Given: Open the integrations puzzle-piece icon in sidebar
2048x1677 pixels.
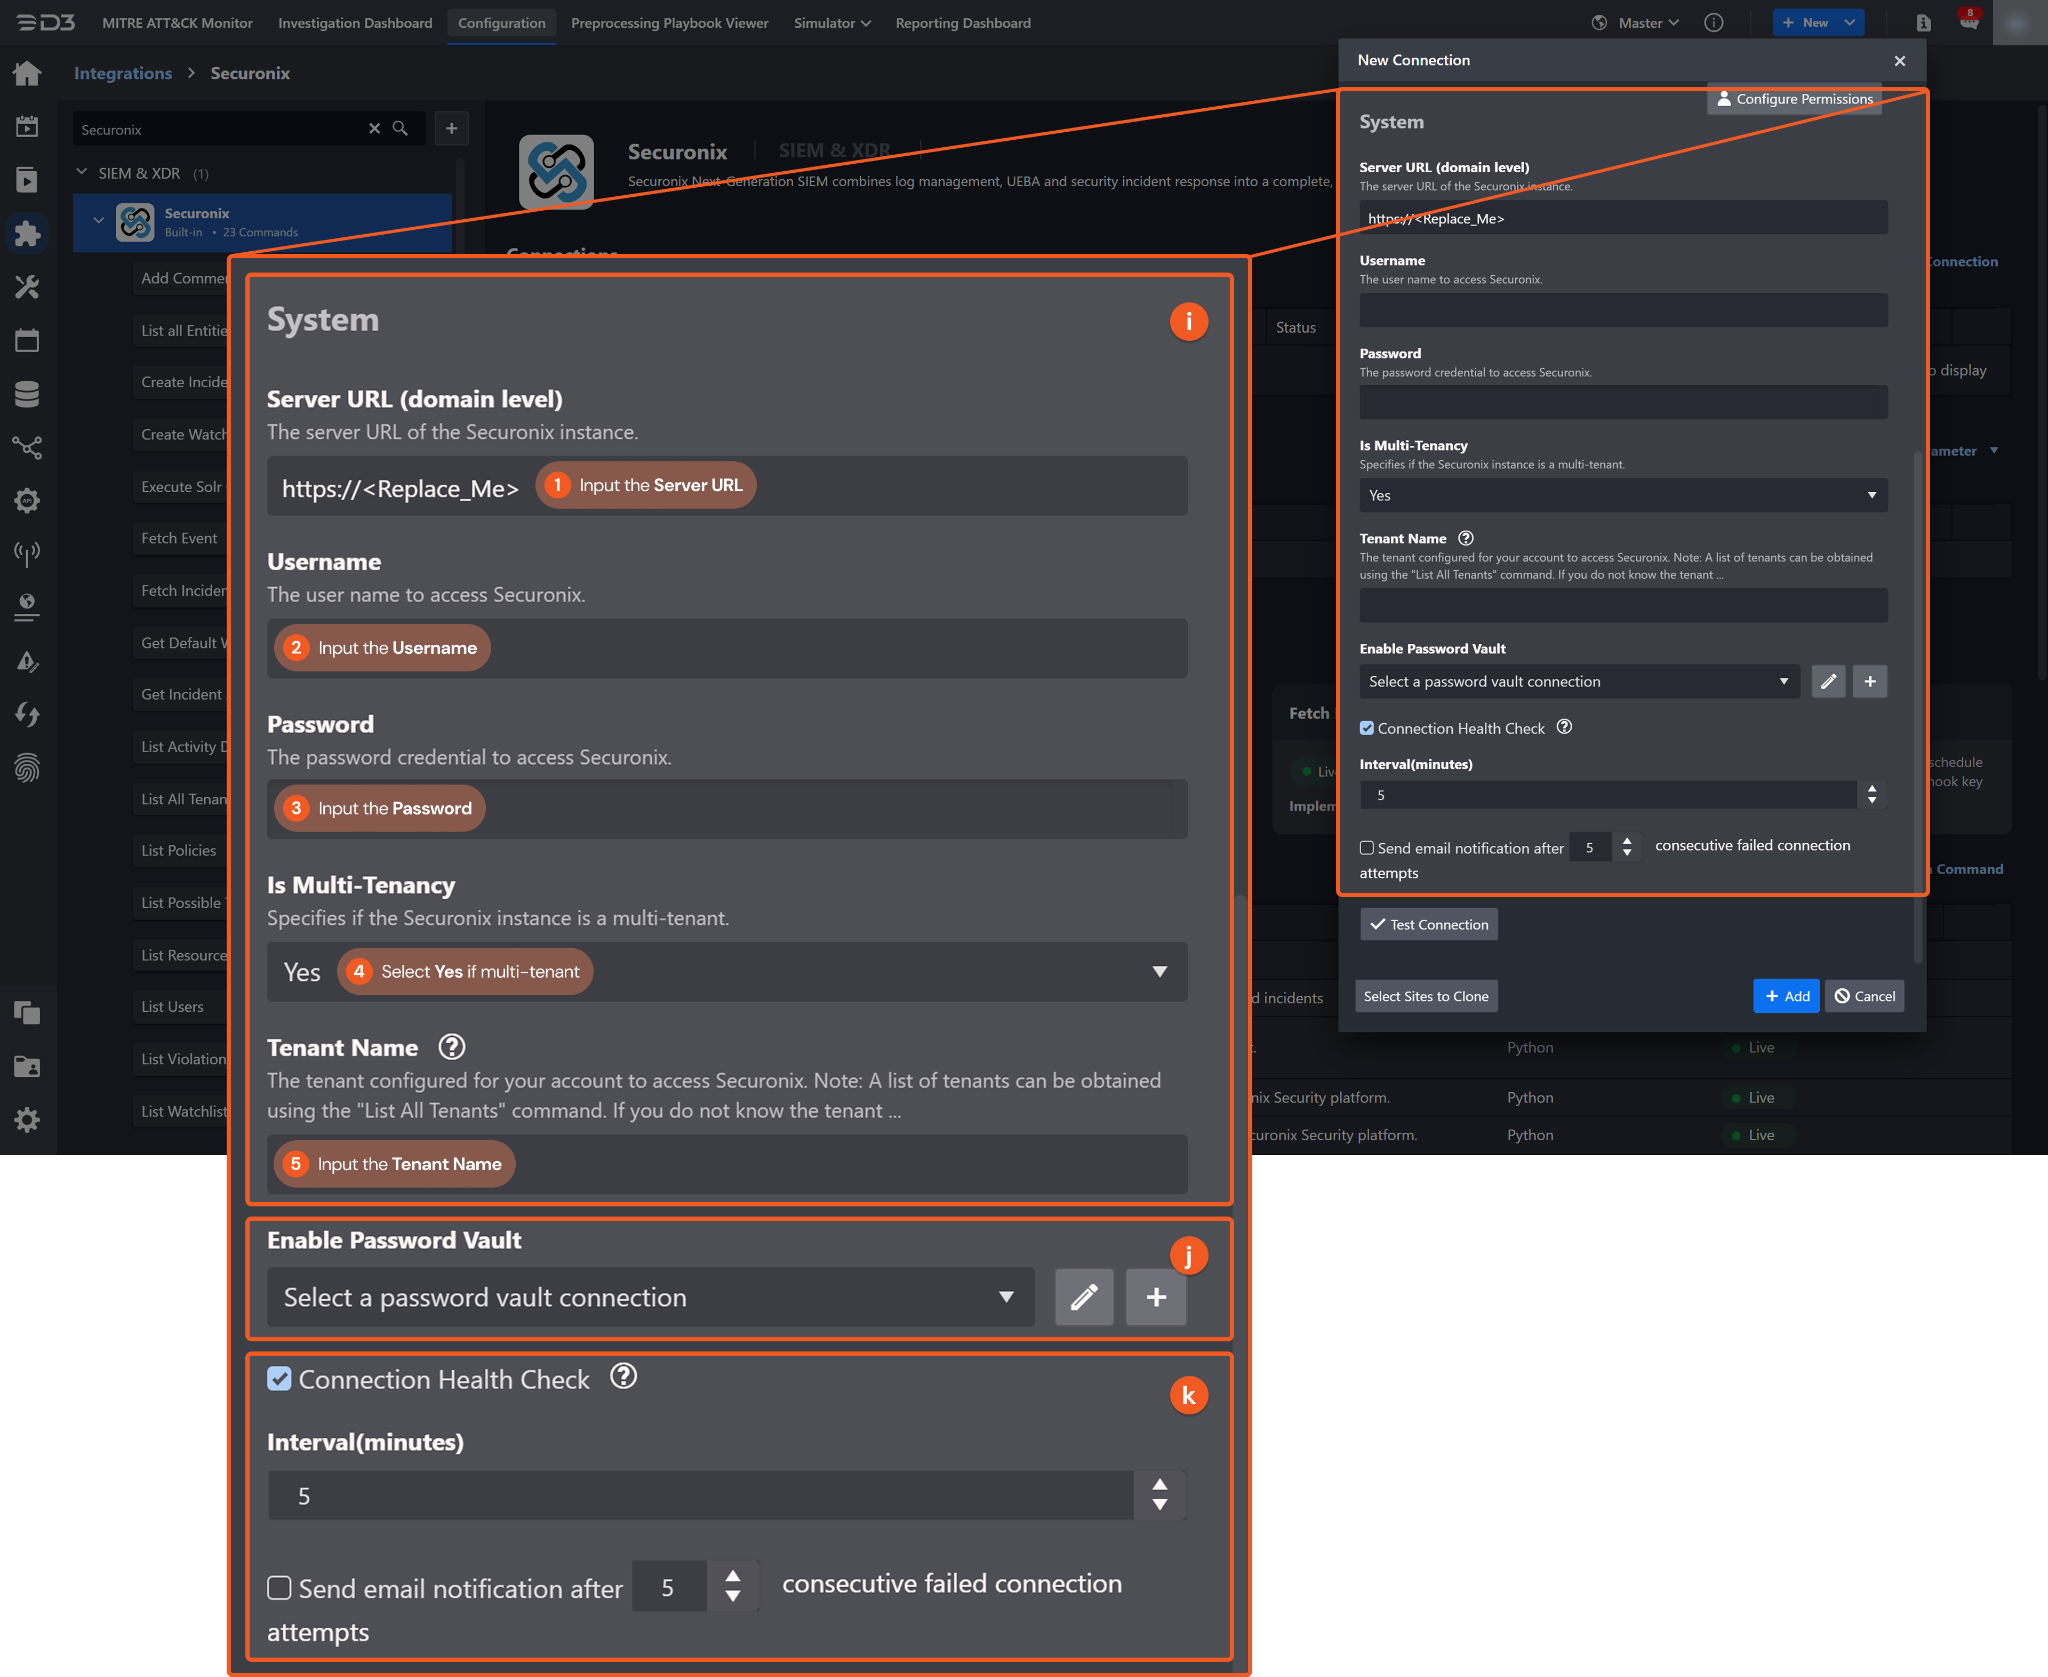Looking at the screenshot, I should click(27, 234).
